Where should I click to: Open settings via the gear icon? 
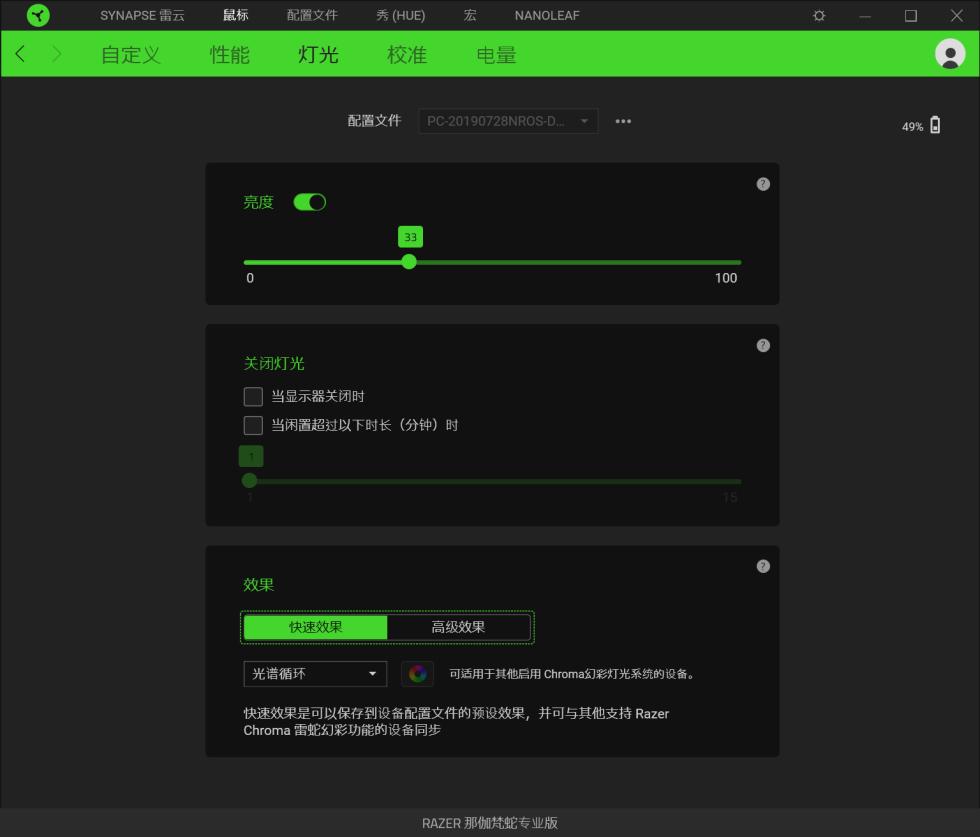(819, 16)
